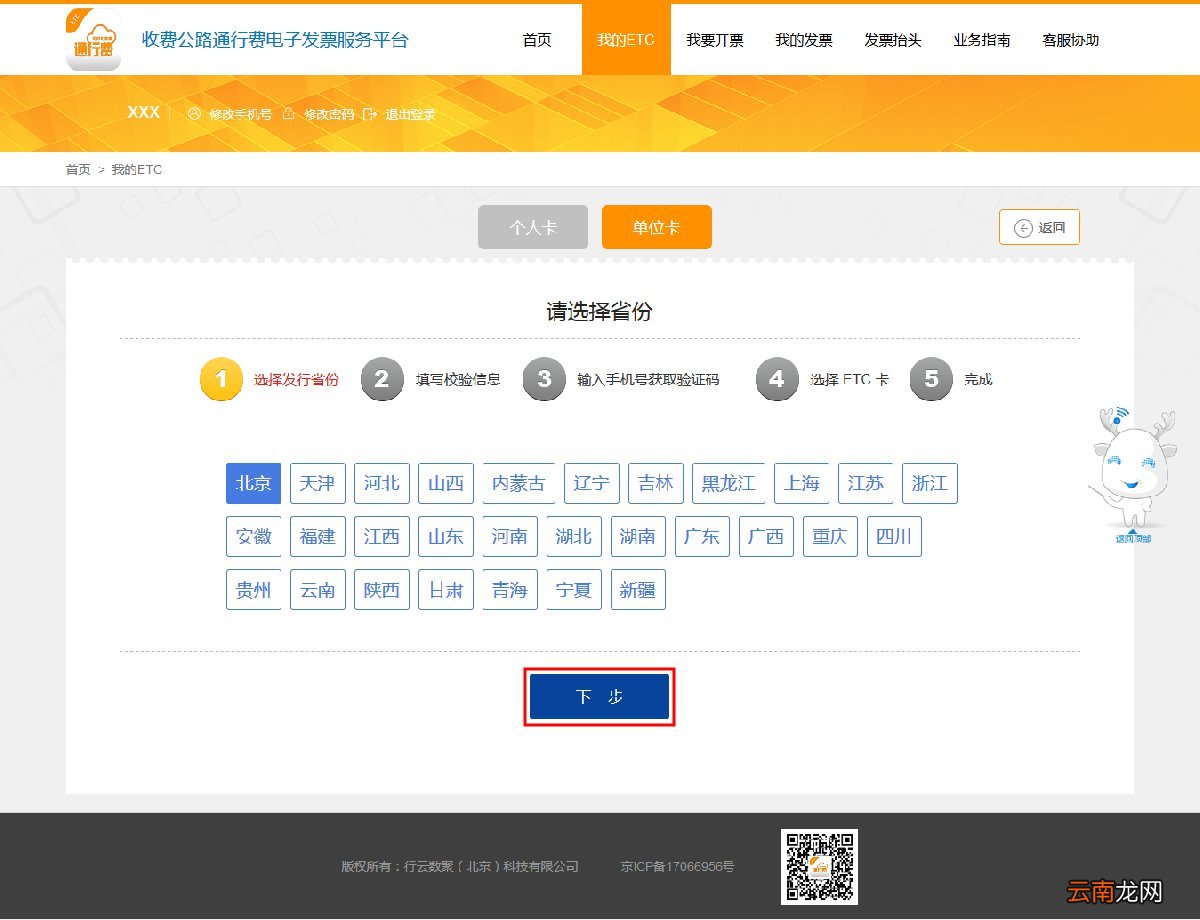Viewport: 1200px width, 920px height.
Task: Switch to the 单位卡 tab
Action: click(656, 227)
